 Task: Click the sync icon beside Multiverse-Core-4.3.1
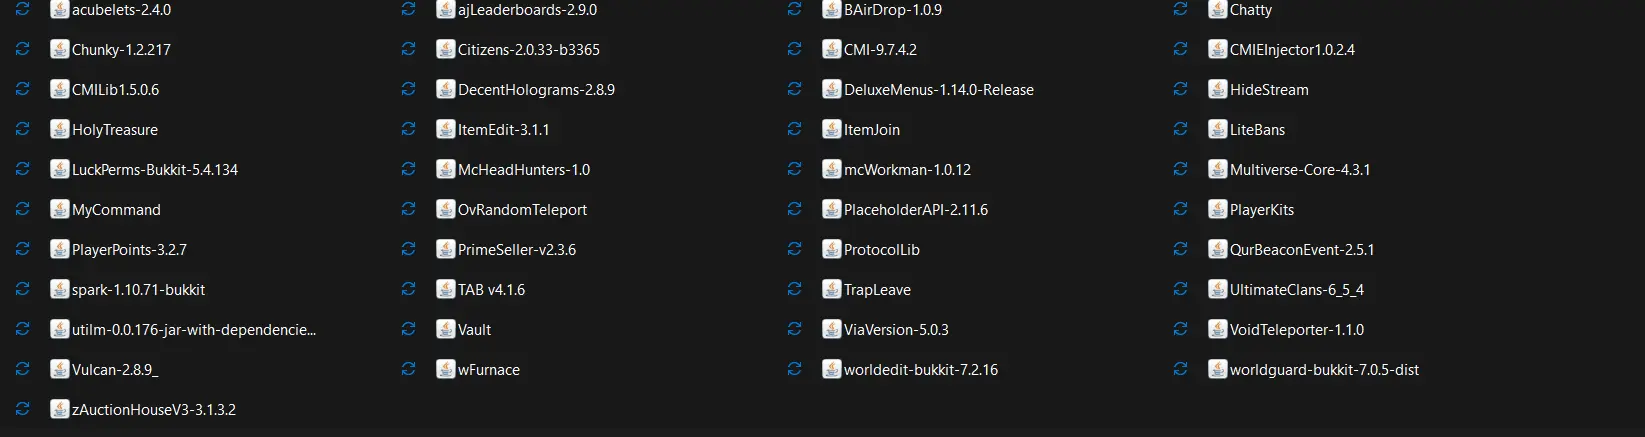[x=1180, y=169]
